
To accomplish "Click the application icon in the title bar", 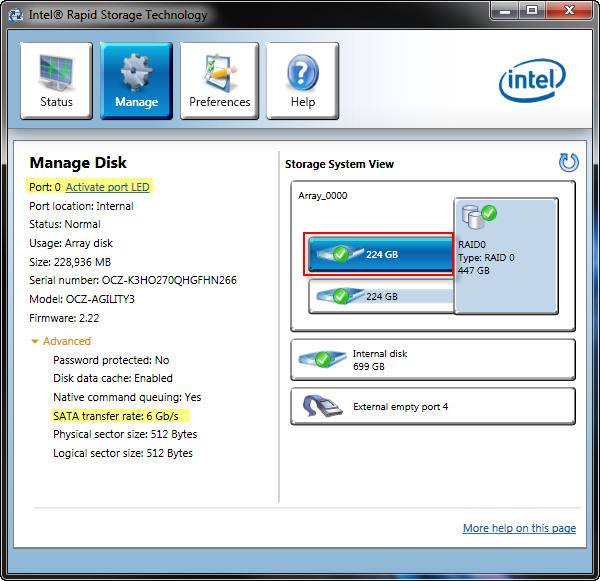I will click(16, 15).
